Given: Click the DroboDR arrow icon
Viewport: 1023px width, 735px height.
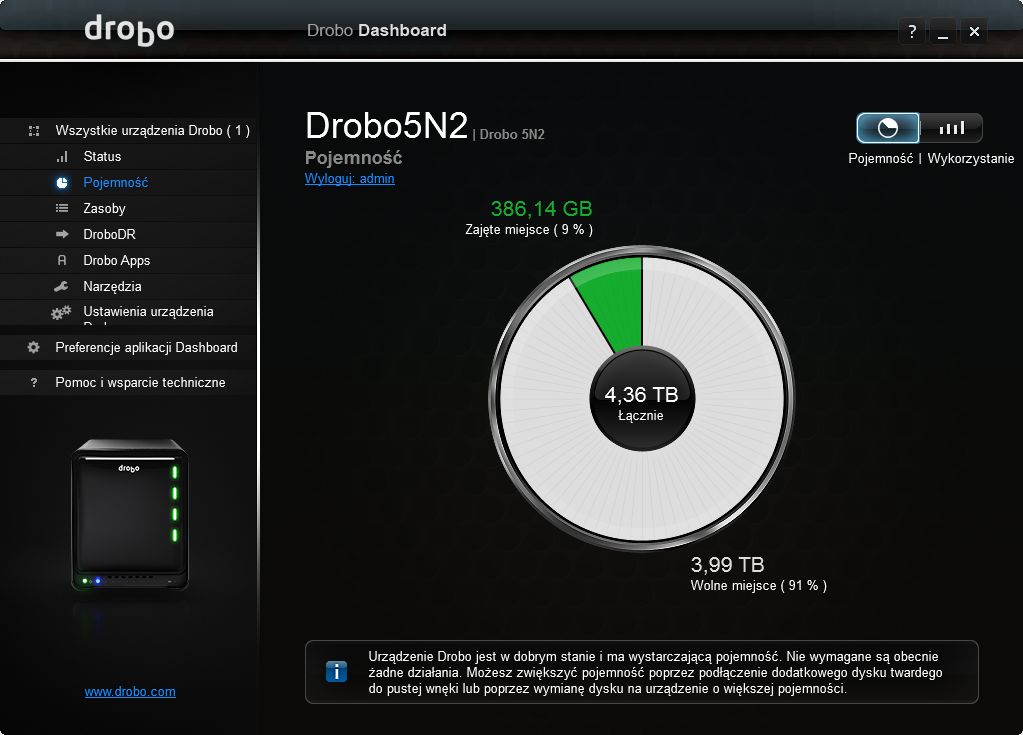Looking at the screenshot, I should coord(62,233).
